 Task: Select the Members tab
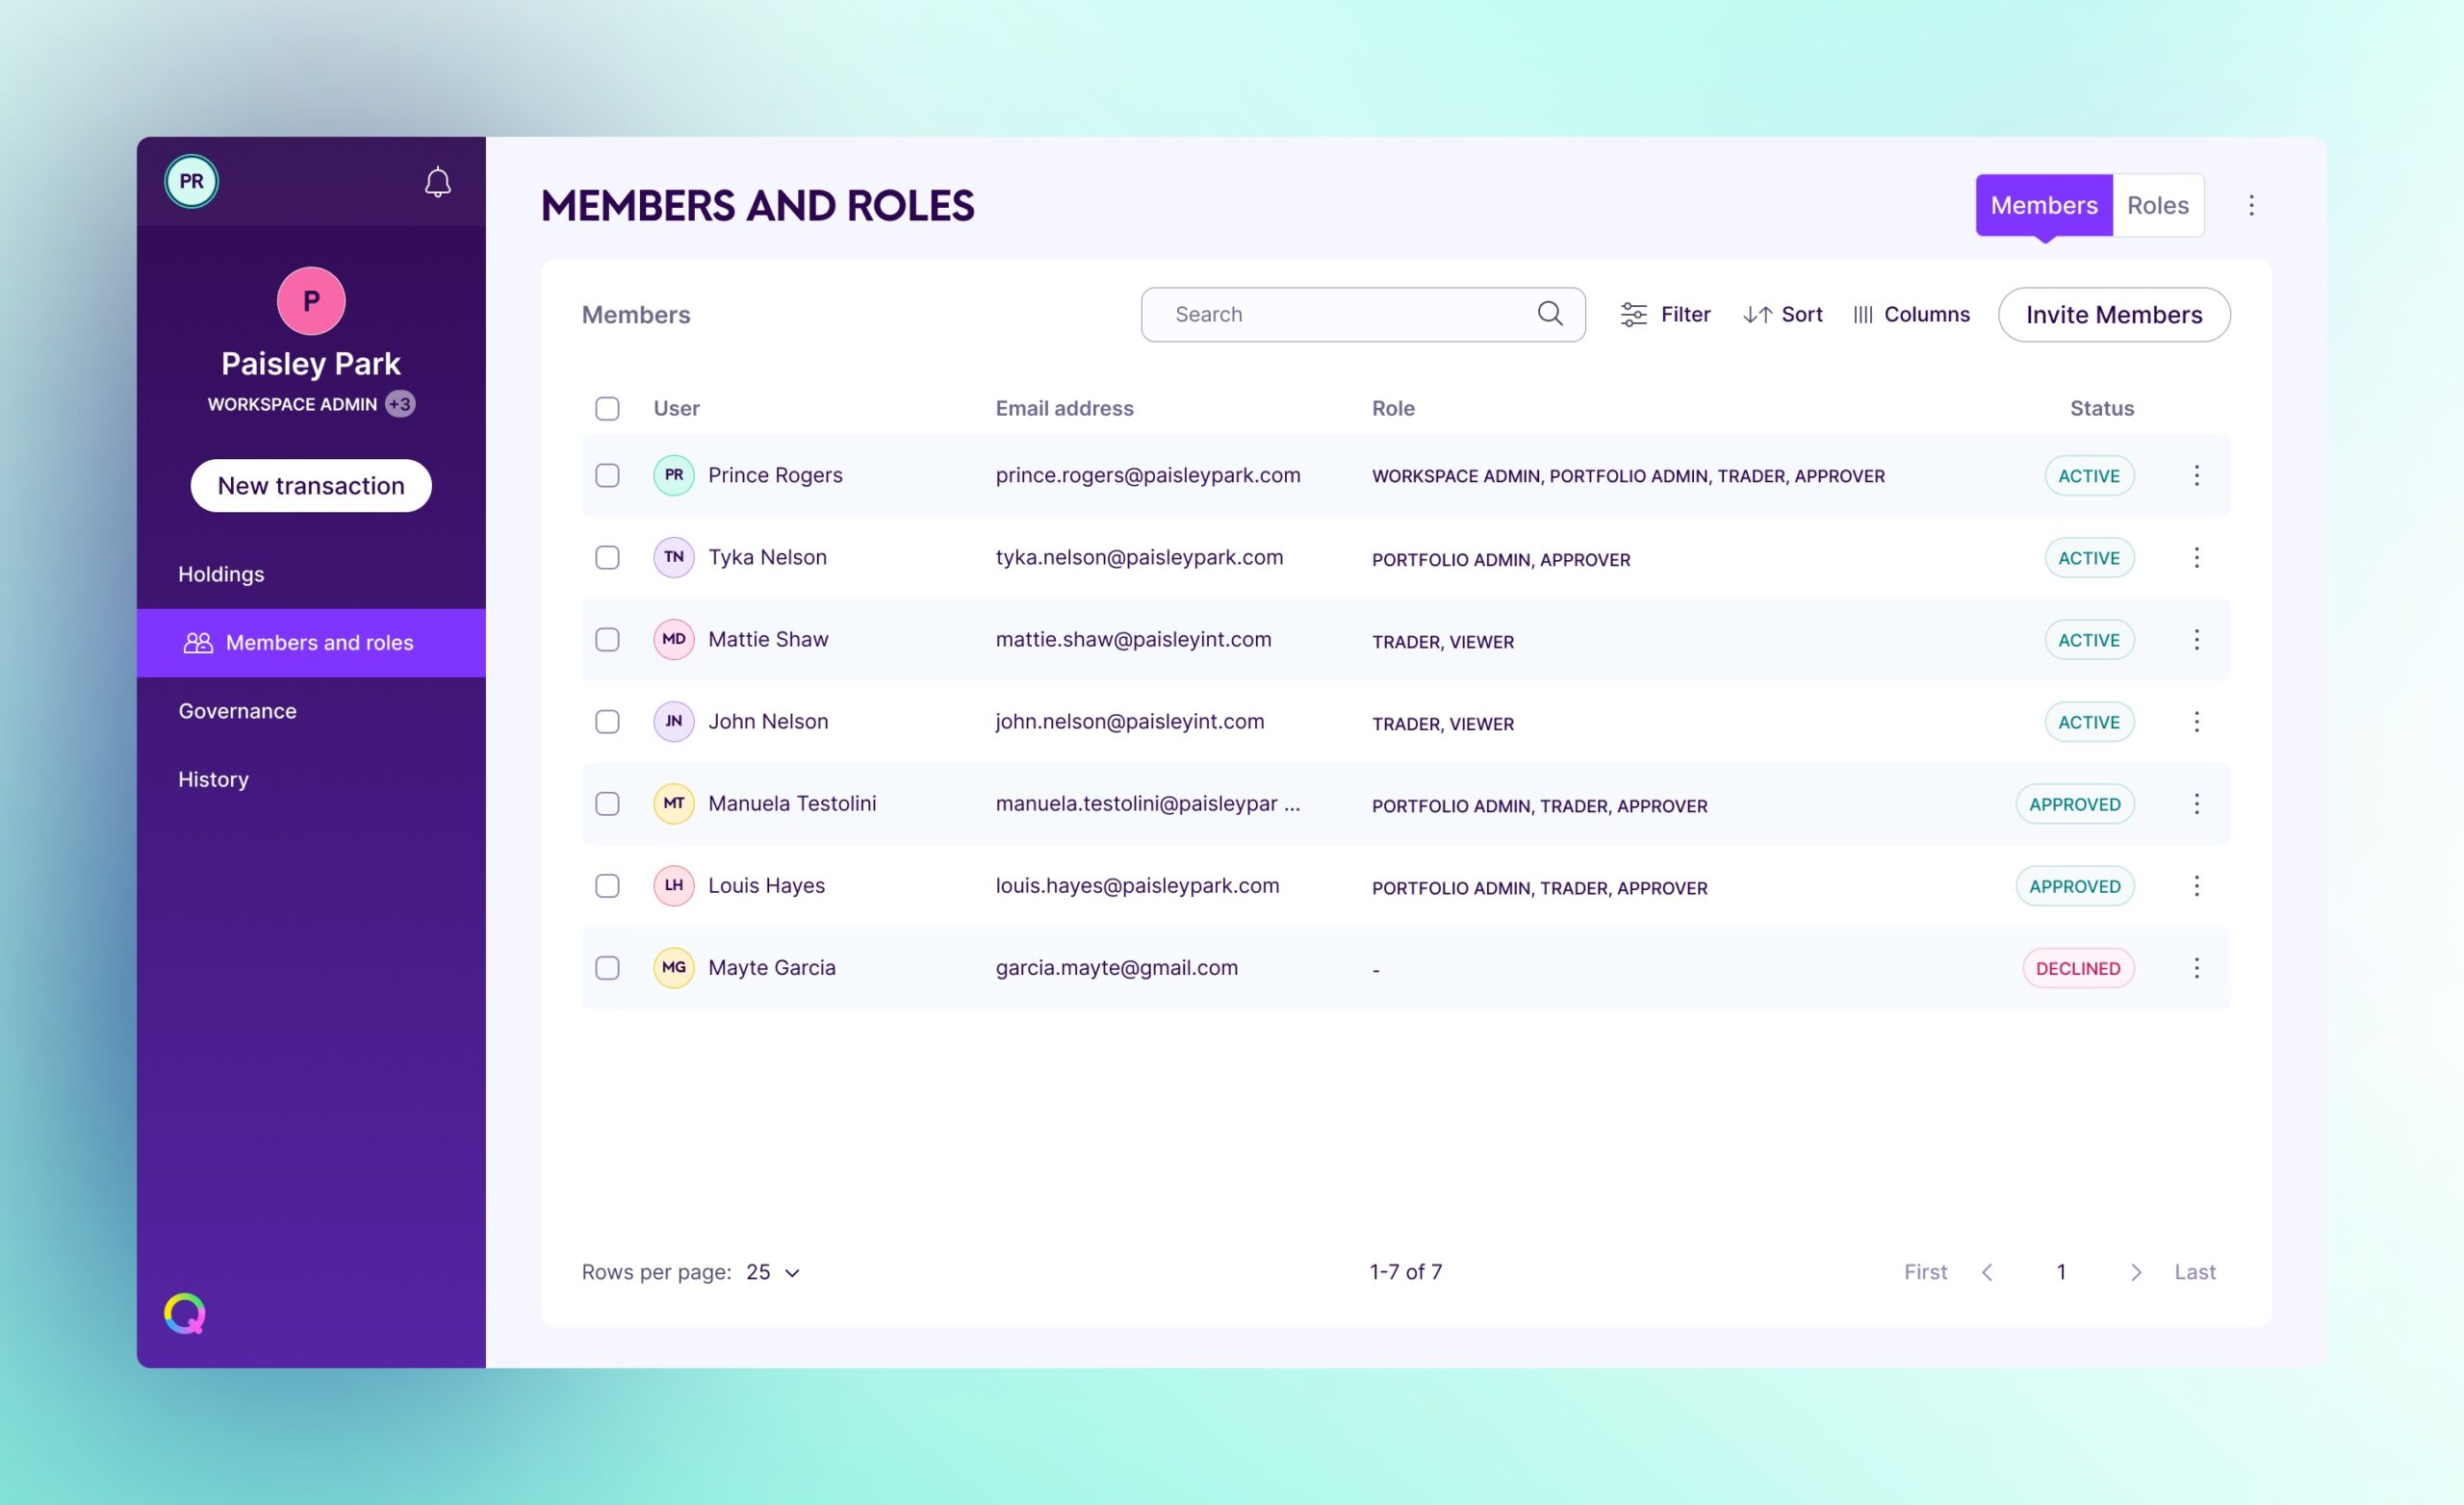(2043, 204)
